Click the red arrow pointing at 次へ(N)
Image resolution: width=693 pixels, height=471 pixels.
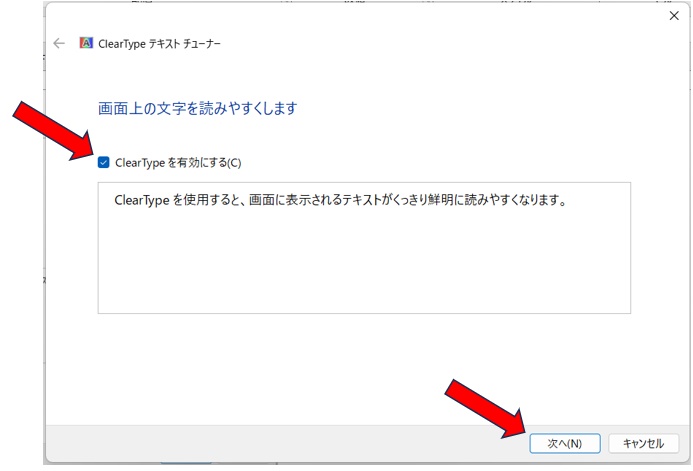tap(485, 406)
